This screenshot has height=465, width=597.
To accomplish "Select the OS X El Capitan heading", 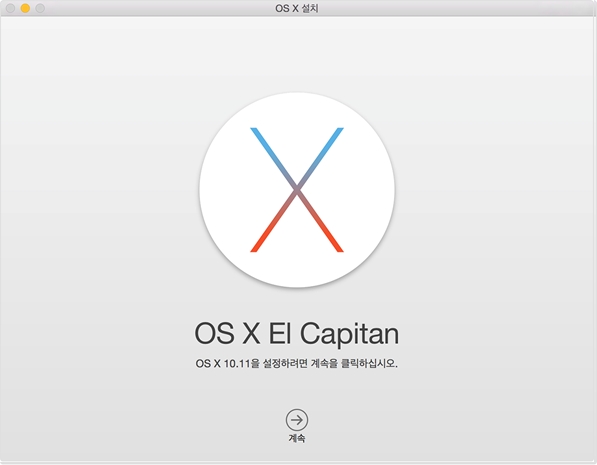I will (297, 334).
